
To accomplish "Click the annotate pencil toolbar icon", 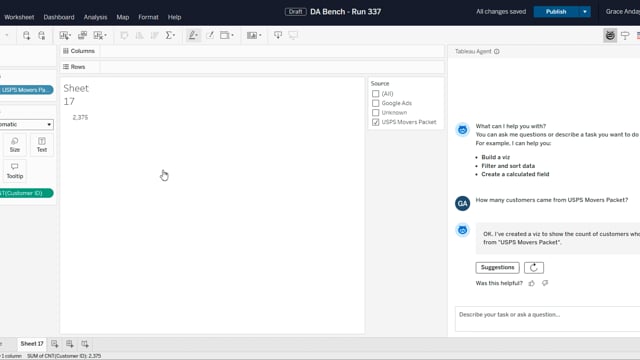I will [x=210, y=36].
